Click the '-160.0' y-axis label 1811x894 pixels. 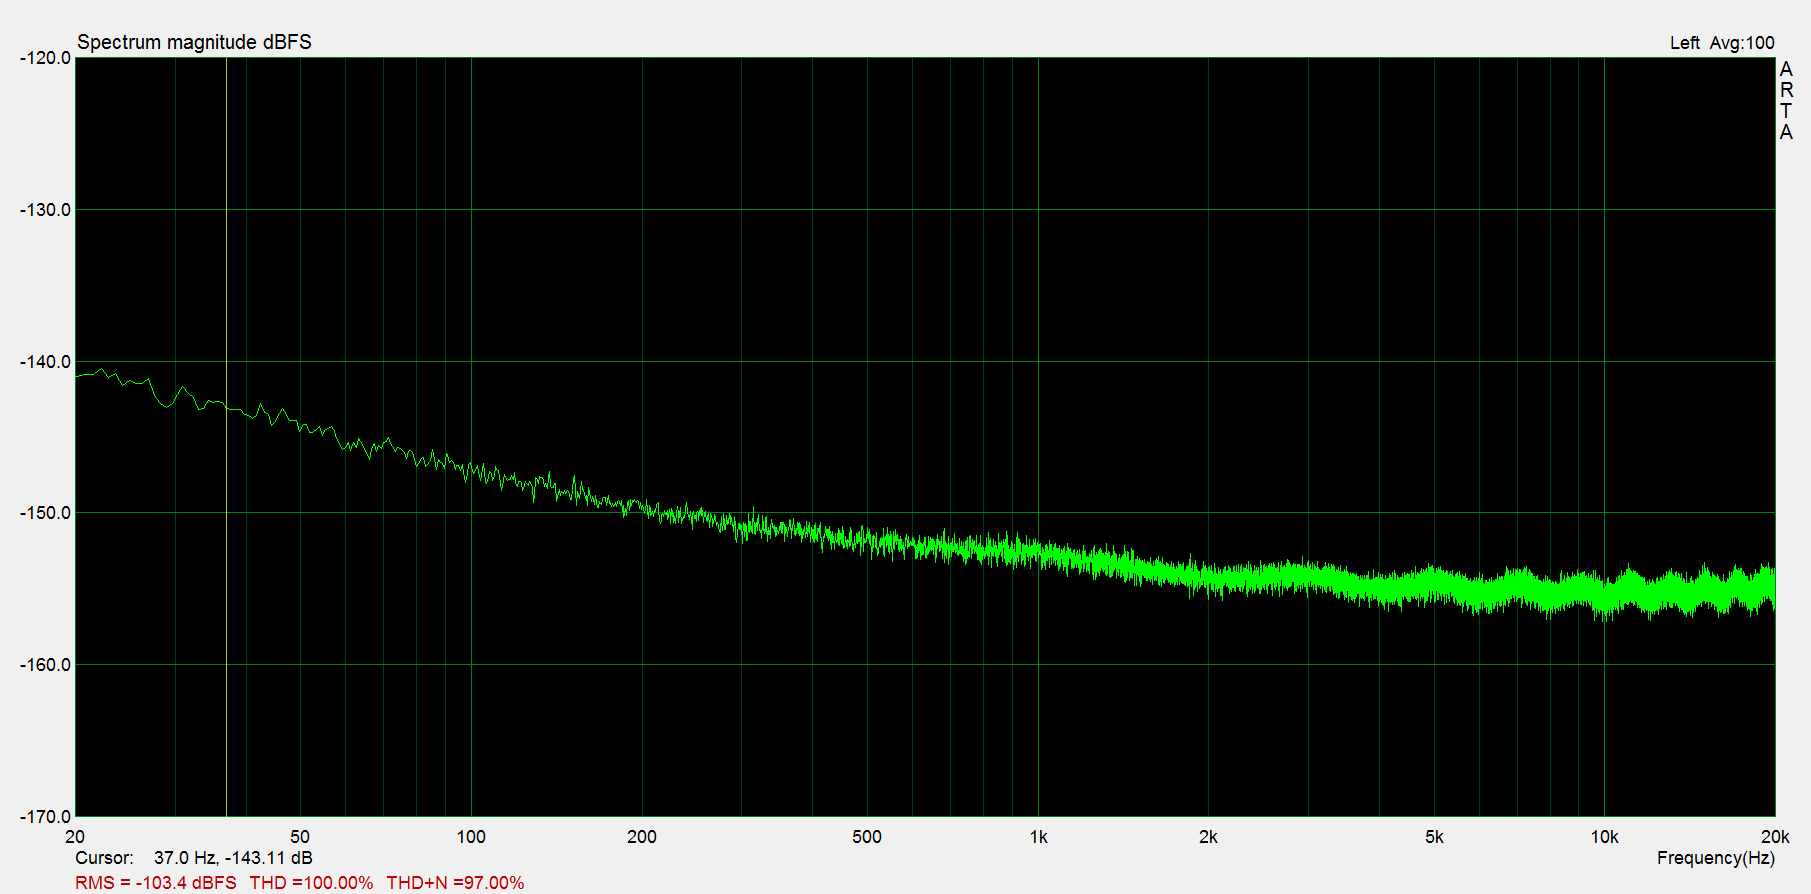coord(46,665)
